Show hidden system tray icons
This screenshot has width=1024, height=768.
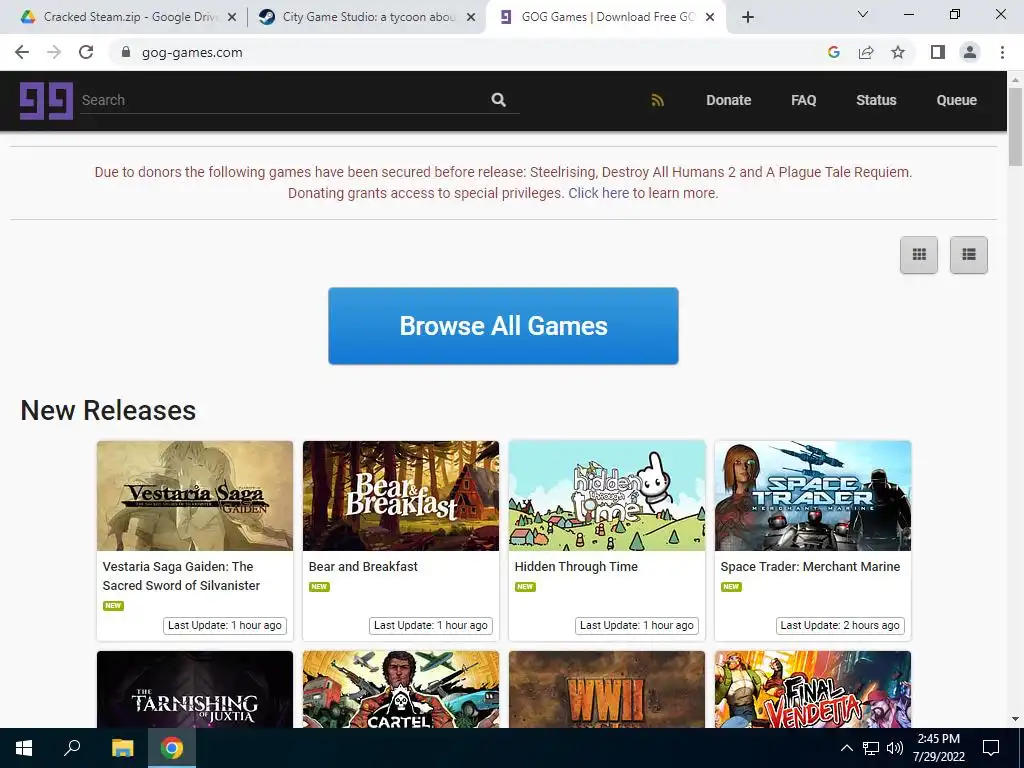pos(846,748)
